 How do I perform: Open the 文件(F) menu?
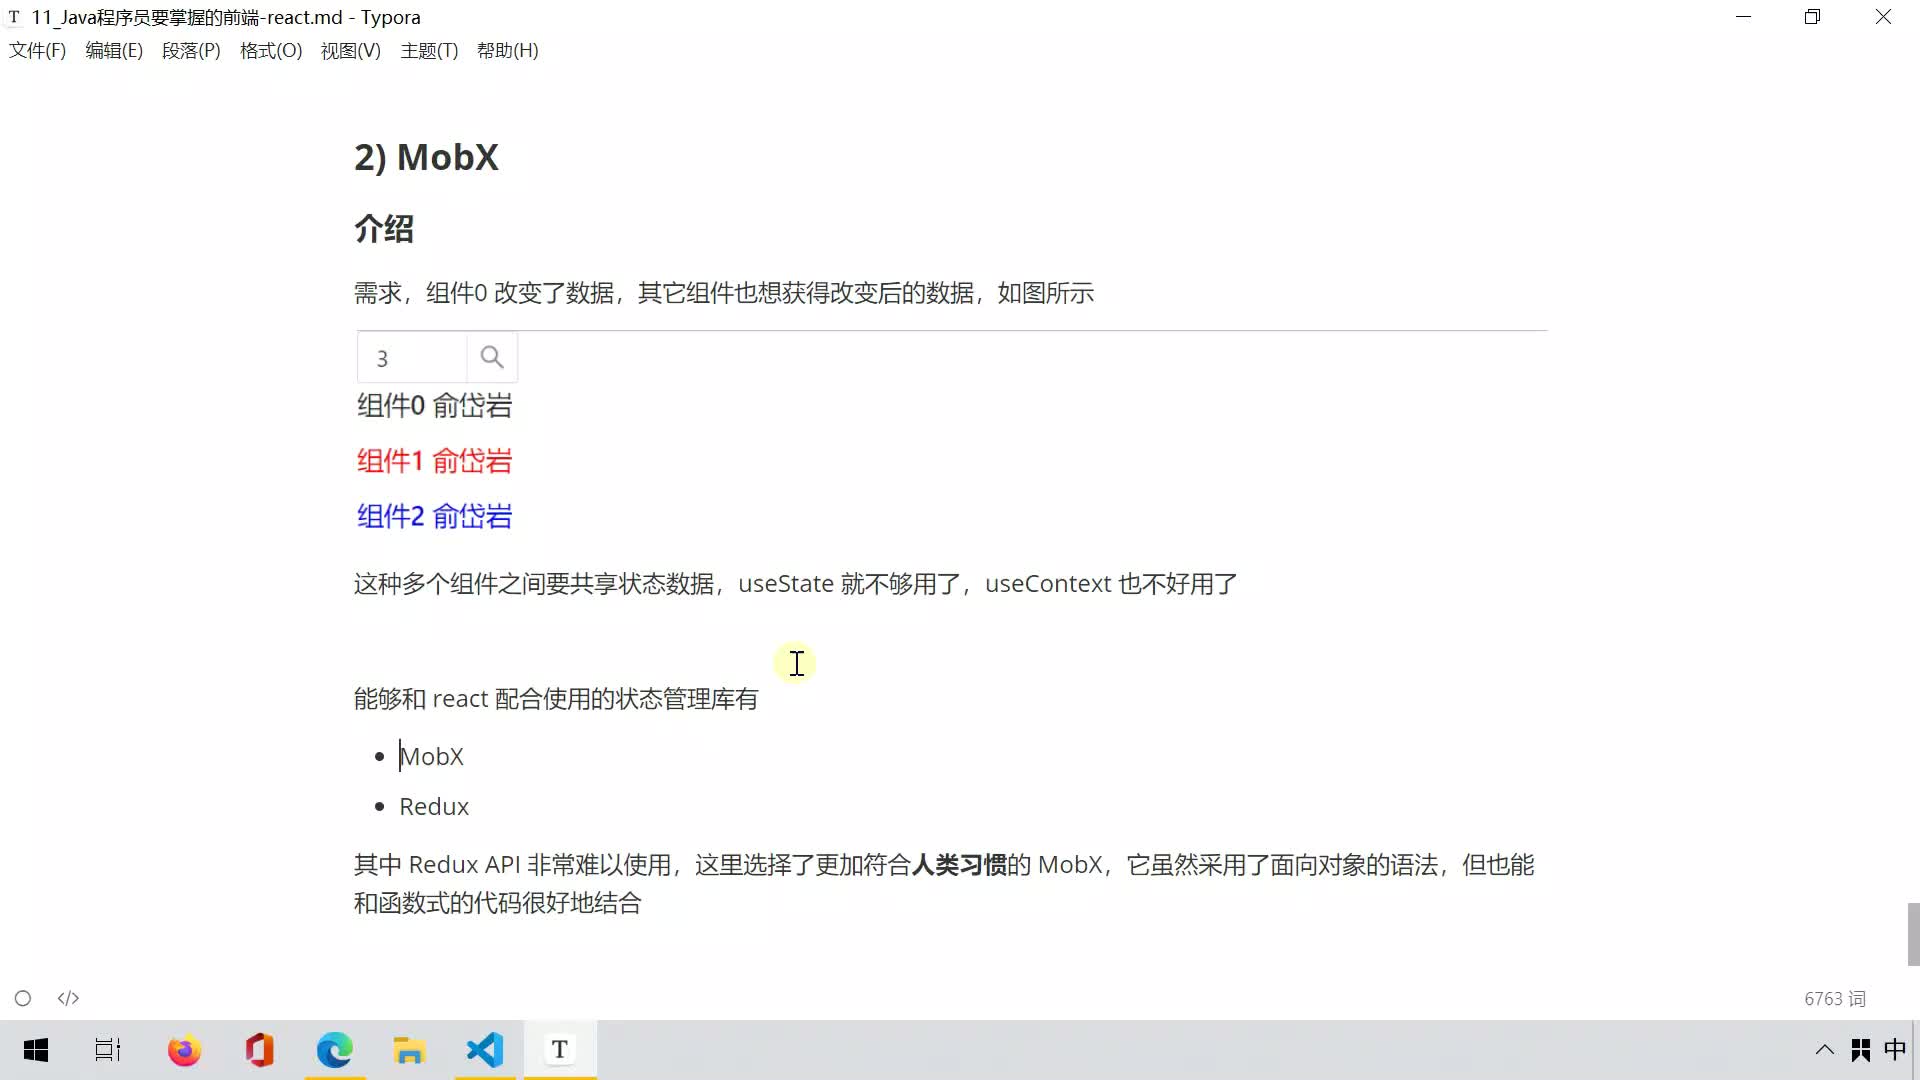tap(37, 50)
